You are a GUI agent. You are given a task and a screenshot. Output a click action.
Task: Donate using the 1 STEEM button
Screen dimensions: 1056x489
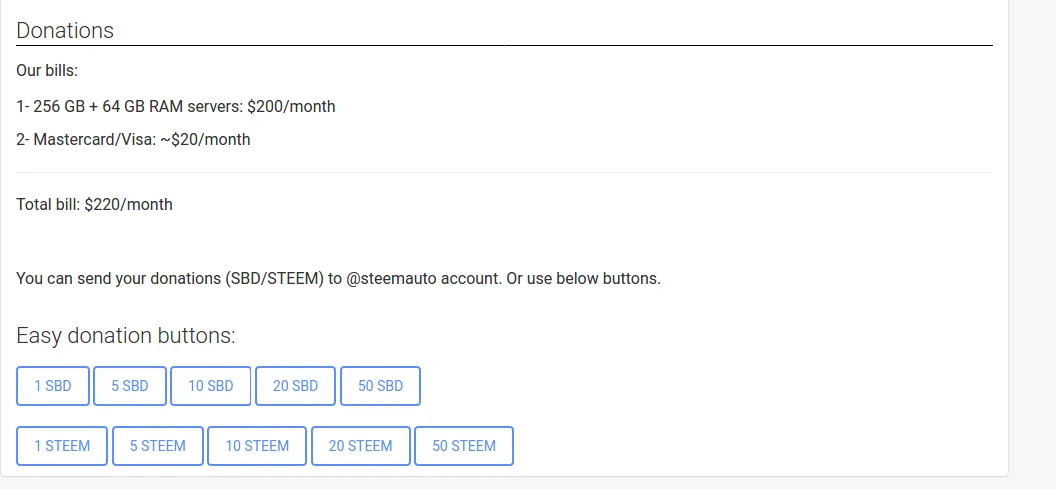point(62,446)
